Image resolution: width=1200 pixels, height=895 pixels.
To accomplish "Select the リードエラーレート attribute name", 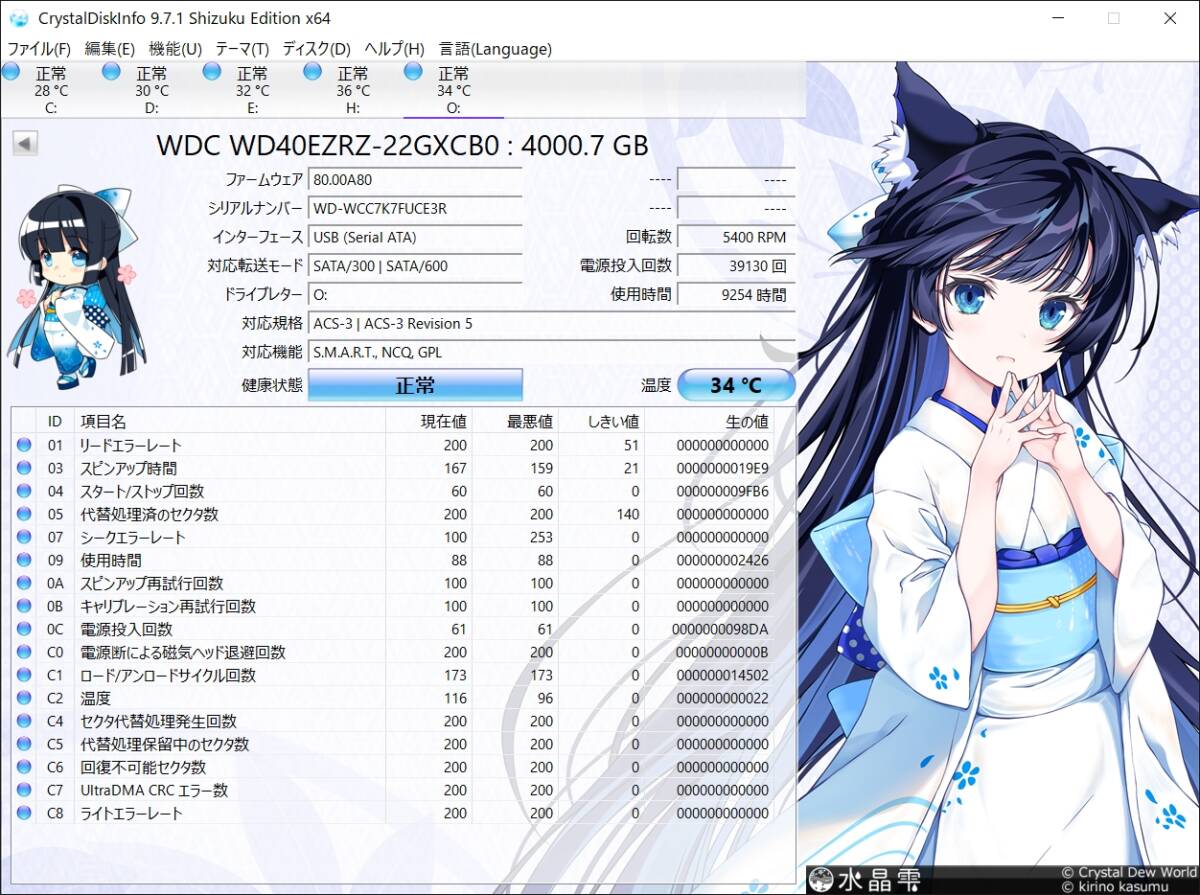I will click(131, 445).
